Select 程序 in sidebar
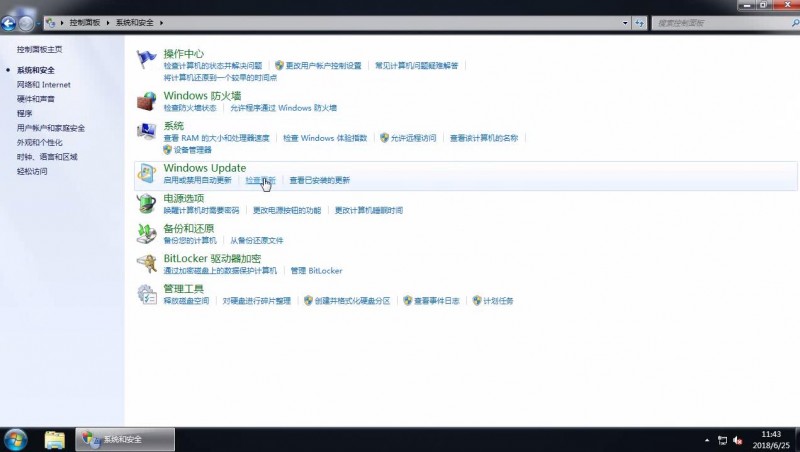 (x=24, y=113)
